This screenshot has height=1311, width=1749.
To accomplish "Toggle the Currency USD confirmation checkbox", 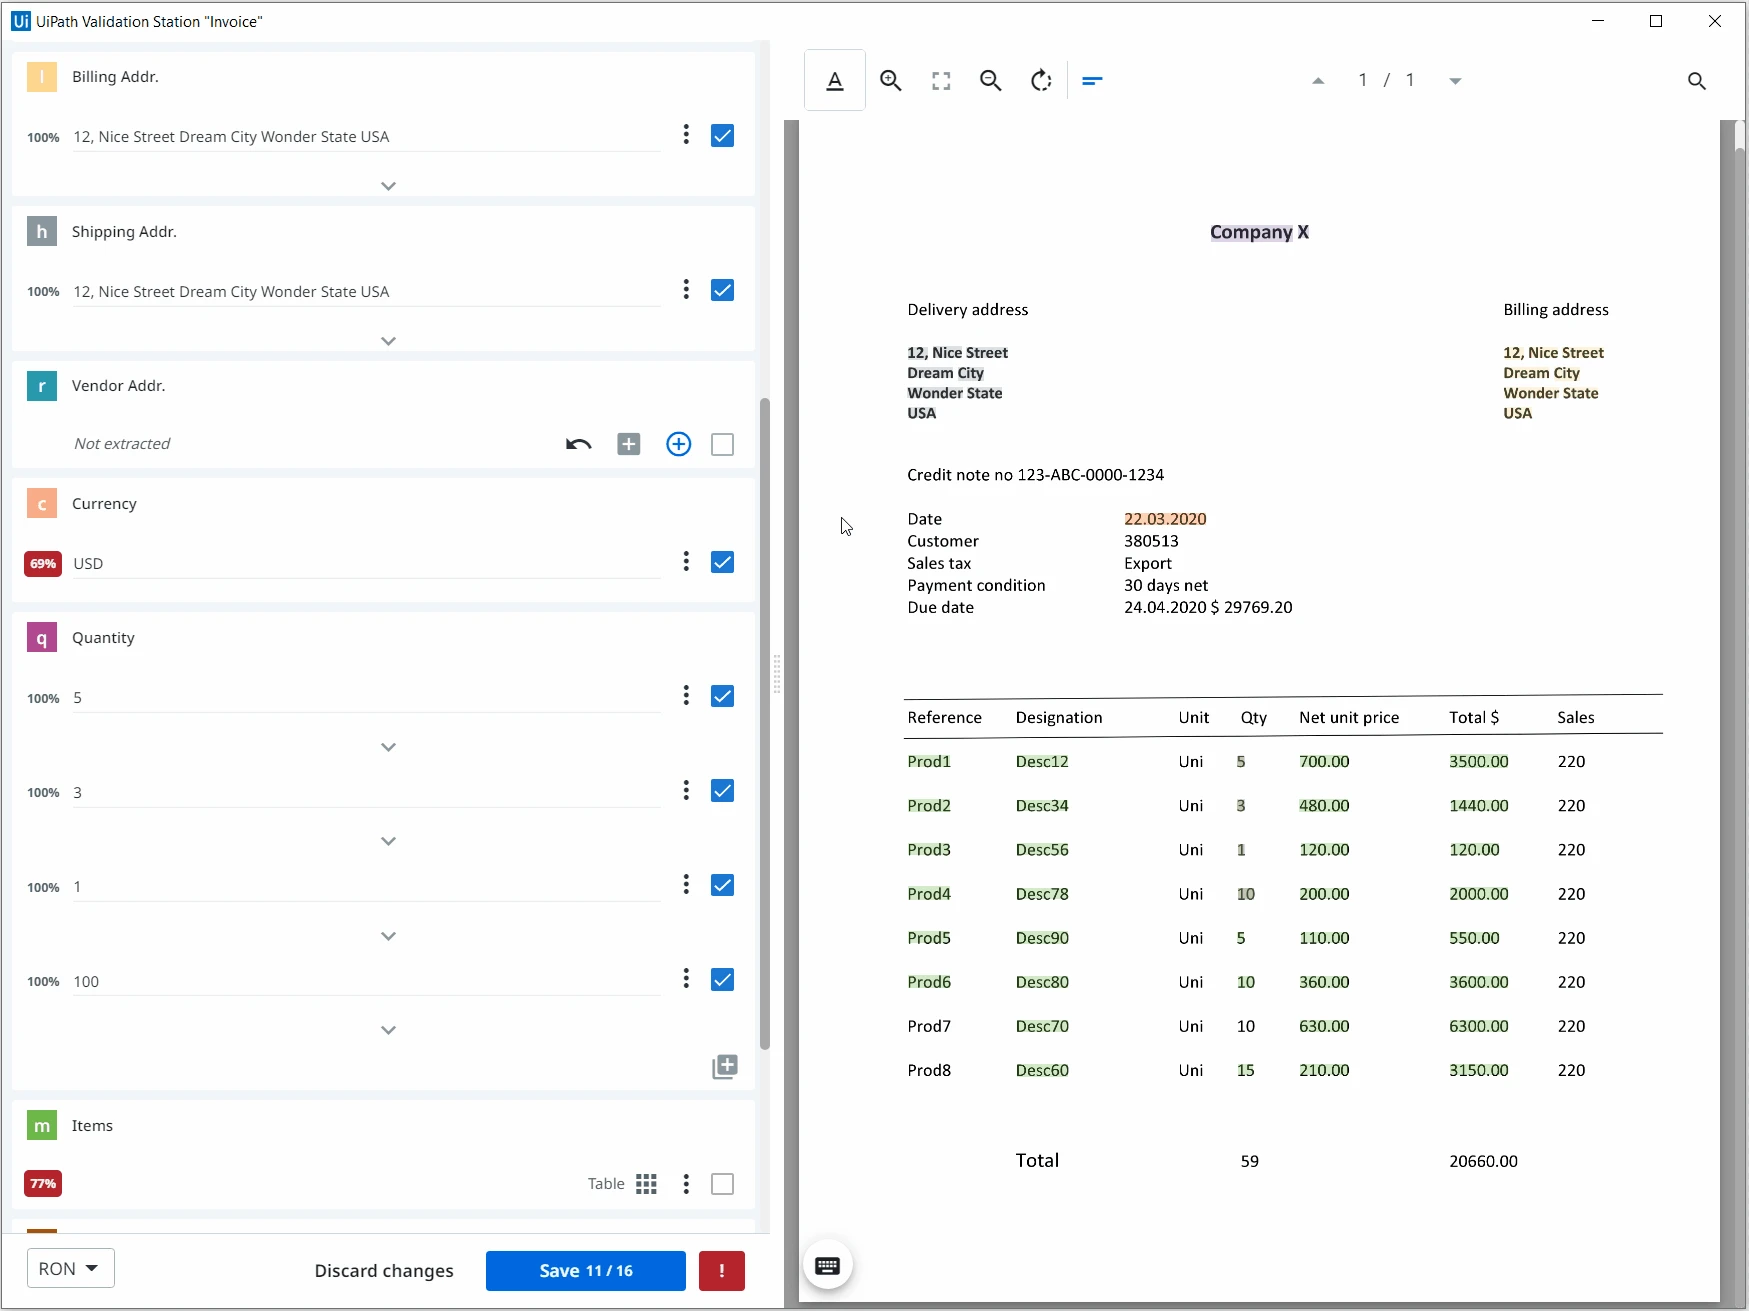I will 722,562.
